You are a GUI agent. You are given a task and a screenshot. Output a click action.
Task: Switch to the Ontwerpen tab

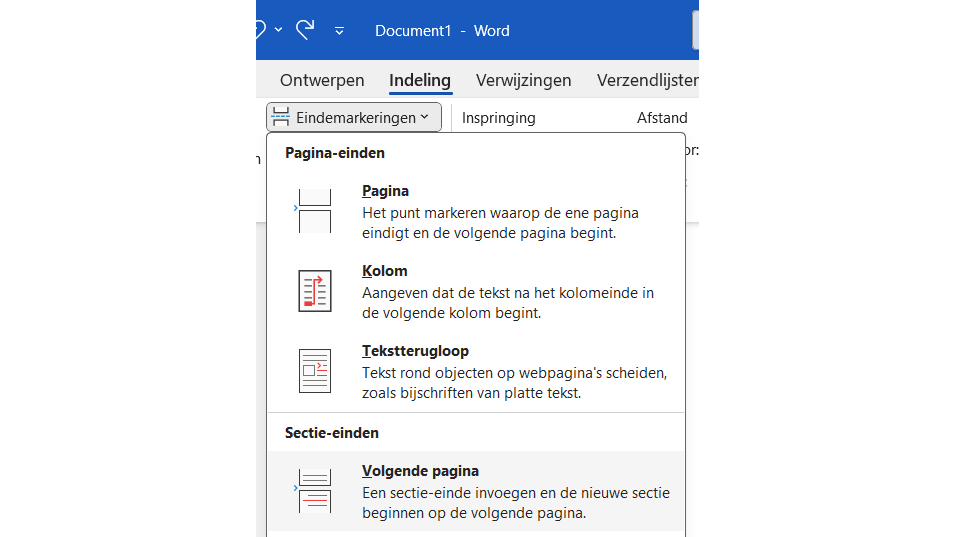point(322,80)
